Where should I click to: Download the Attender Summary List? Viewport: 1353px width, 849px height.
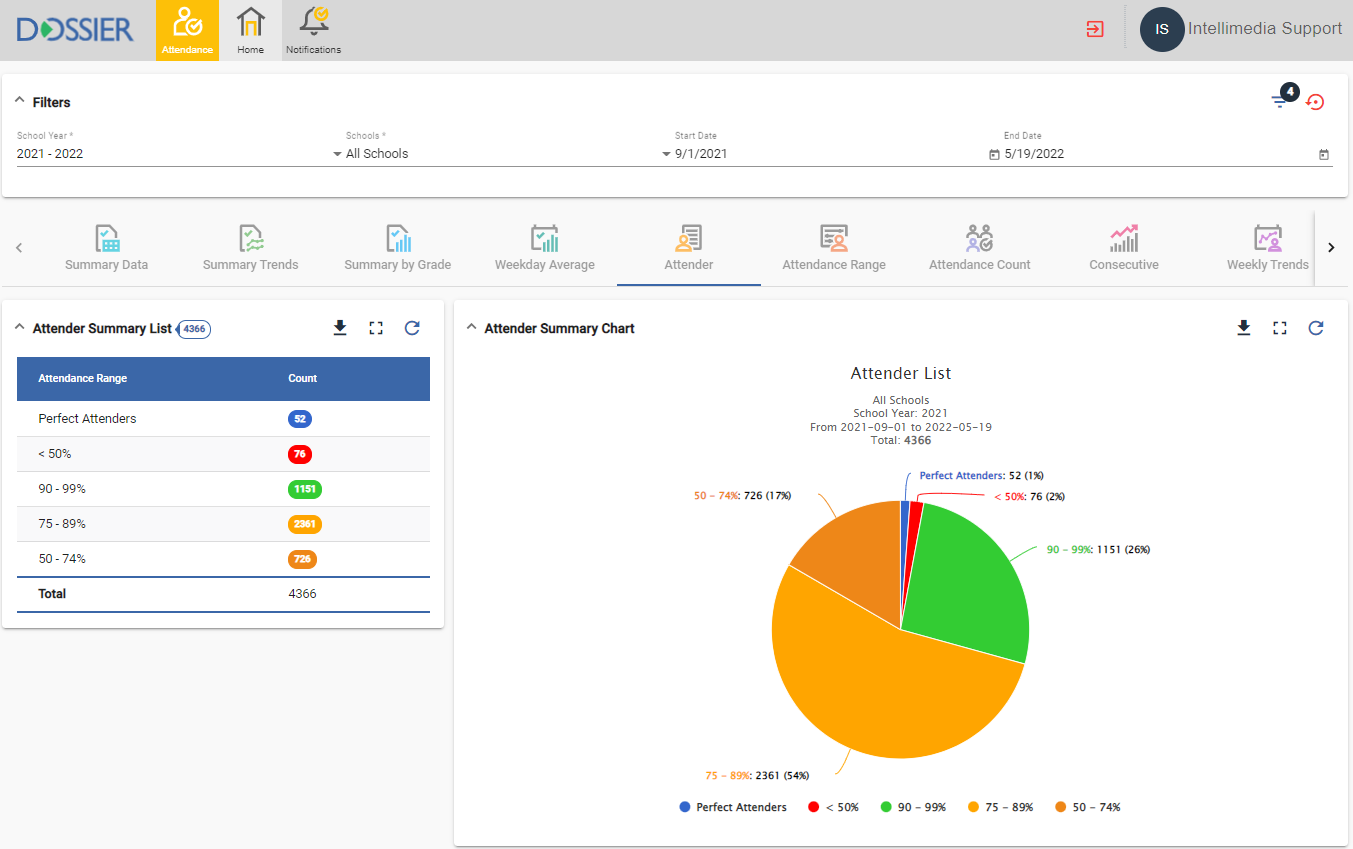[x=340, y=328]
